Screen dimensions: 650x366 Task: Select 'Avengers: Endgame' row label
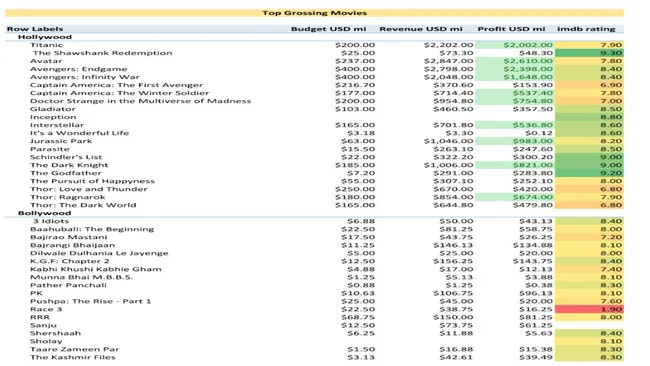coord(79,69)
